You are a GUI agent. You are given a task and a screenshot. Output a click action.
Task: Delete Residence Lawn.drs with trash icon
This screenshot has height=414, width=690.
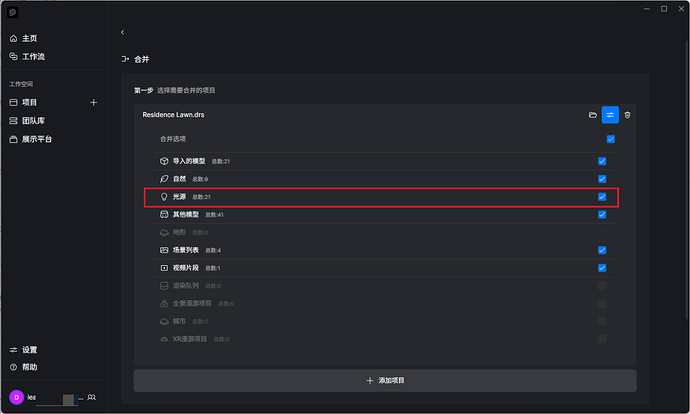(x=627, y=115)
